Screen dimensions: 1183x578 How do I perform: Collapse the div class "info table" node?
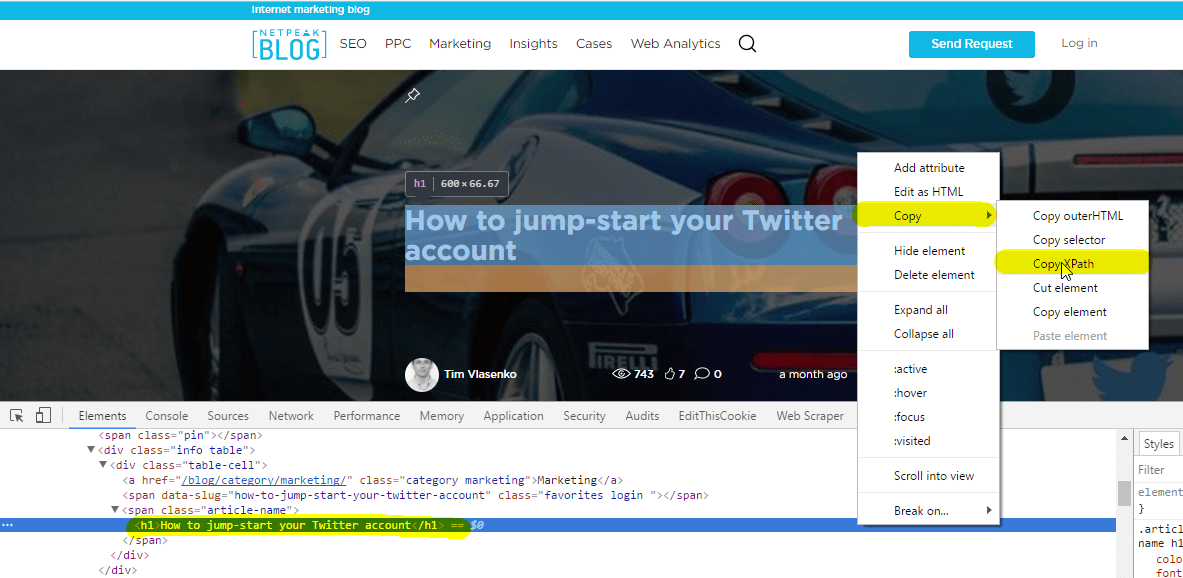coord(91,450)
